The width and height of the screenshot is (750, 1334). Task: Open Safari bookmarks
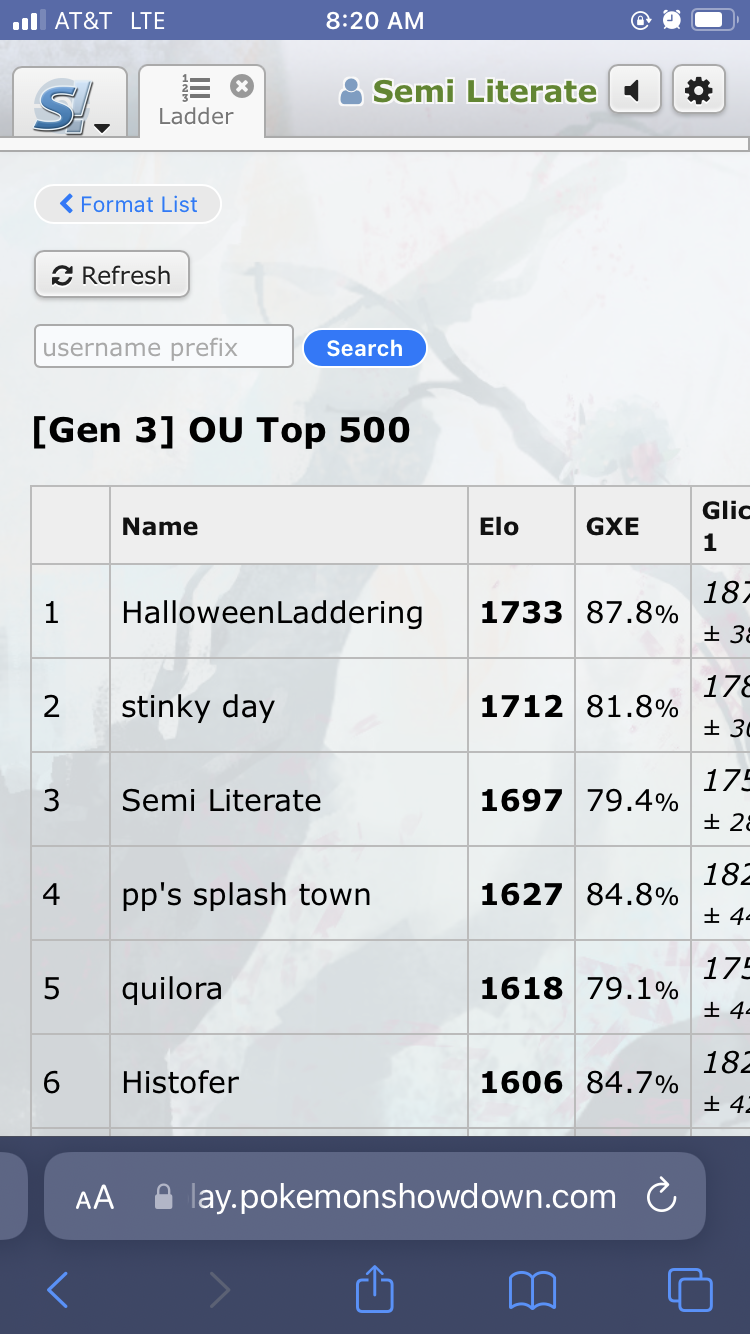click(532, 1290)
